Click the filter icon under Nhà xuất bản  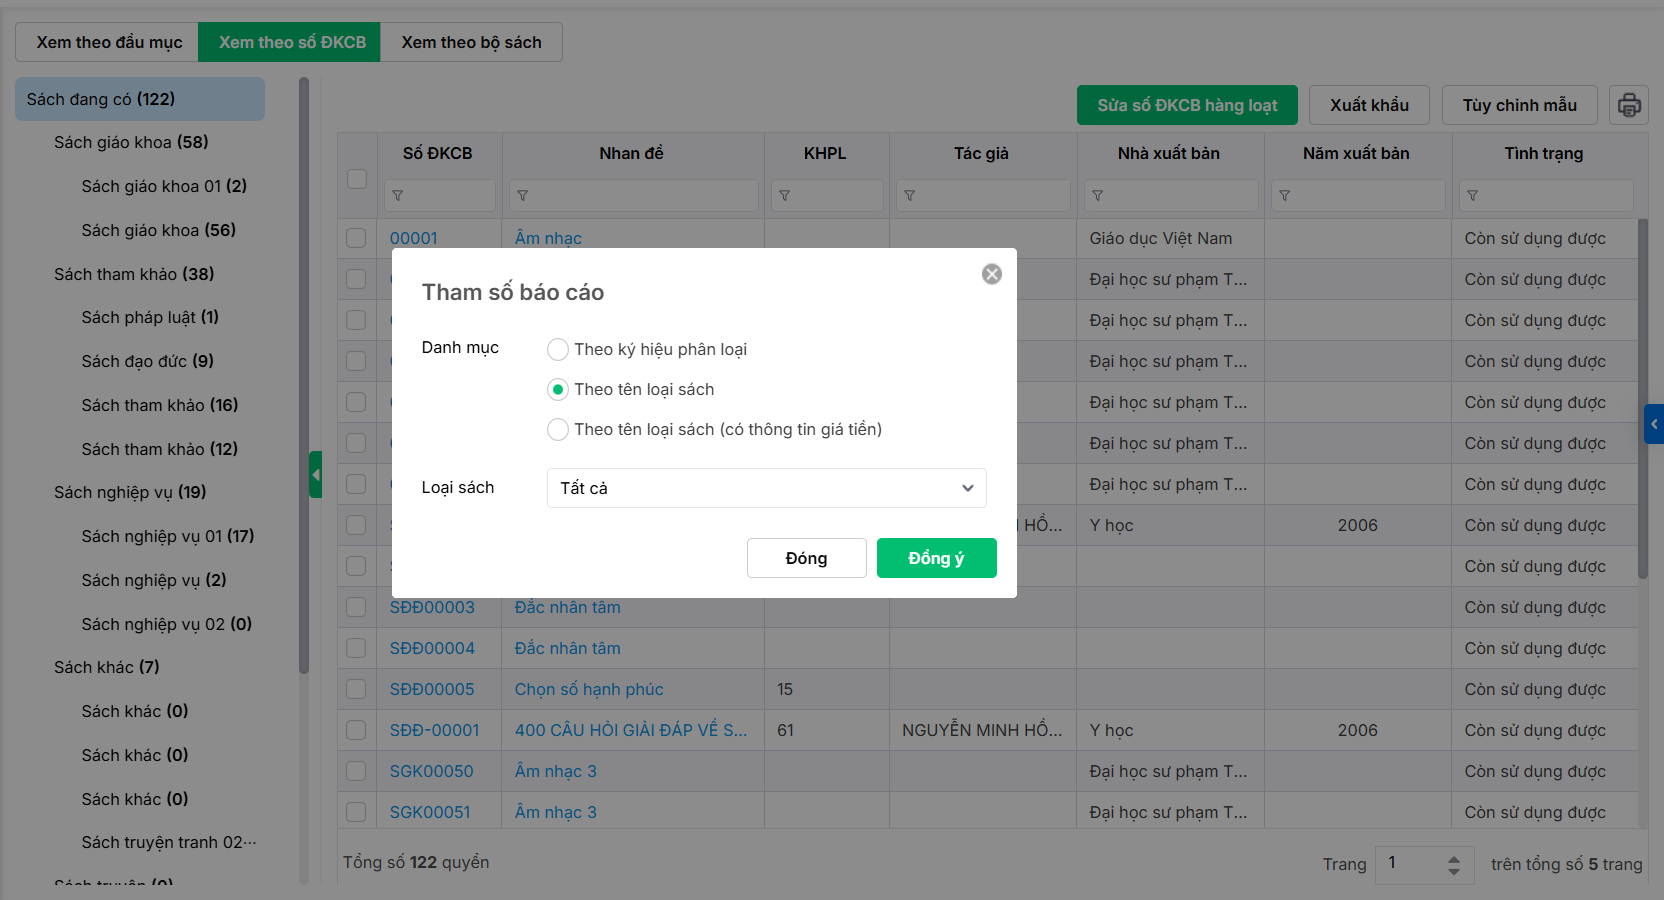click(x=1098, y=196)
